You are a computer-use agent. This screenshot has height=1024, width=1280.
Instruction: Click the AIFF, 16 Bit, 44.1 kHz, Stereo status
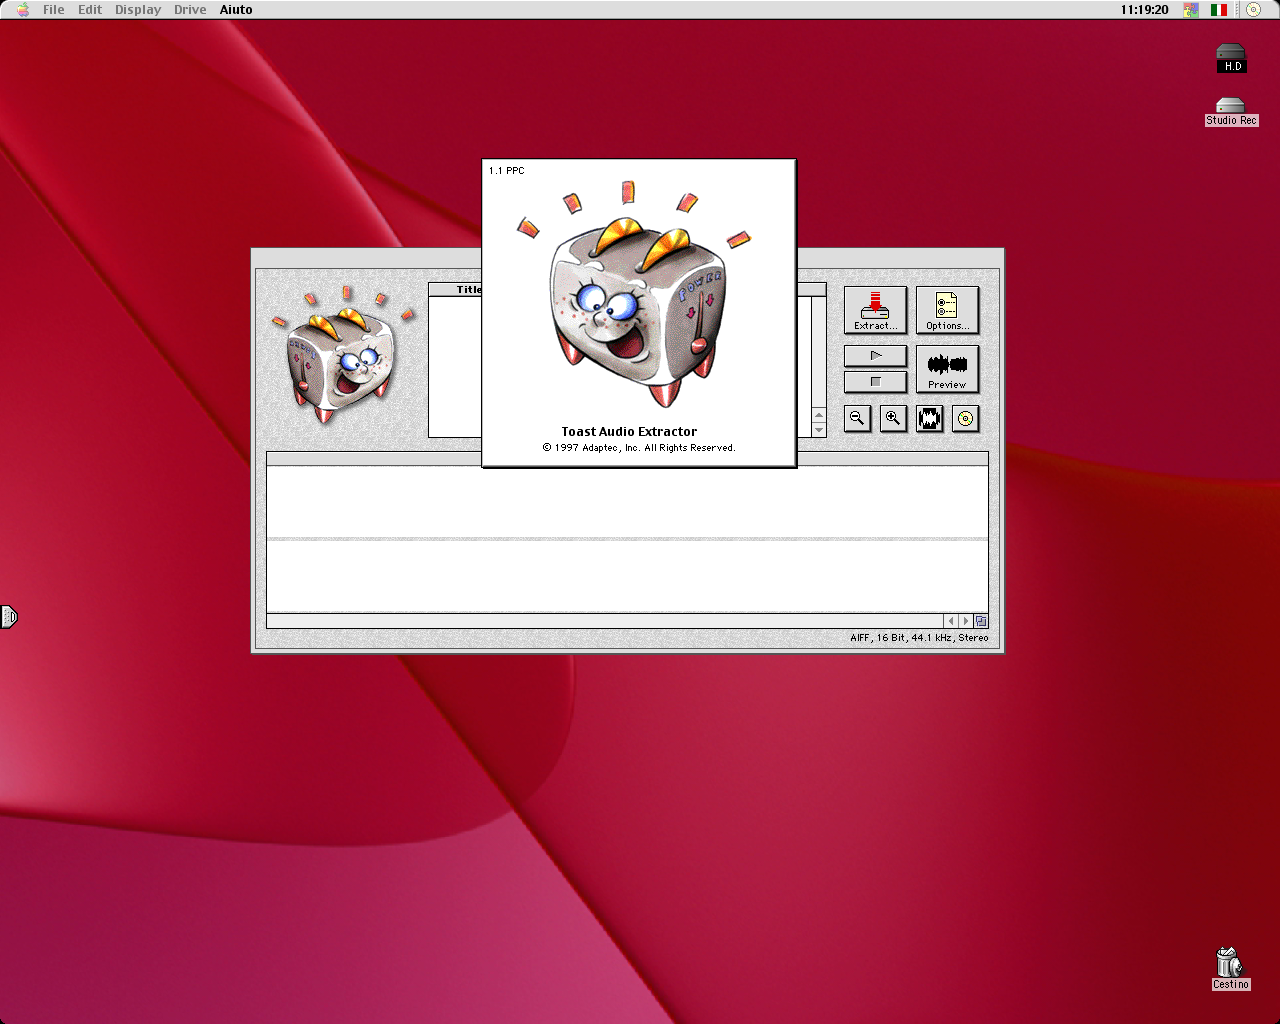[x=919, y=637]
